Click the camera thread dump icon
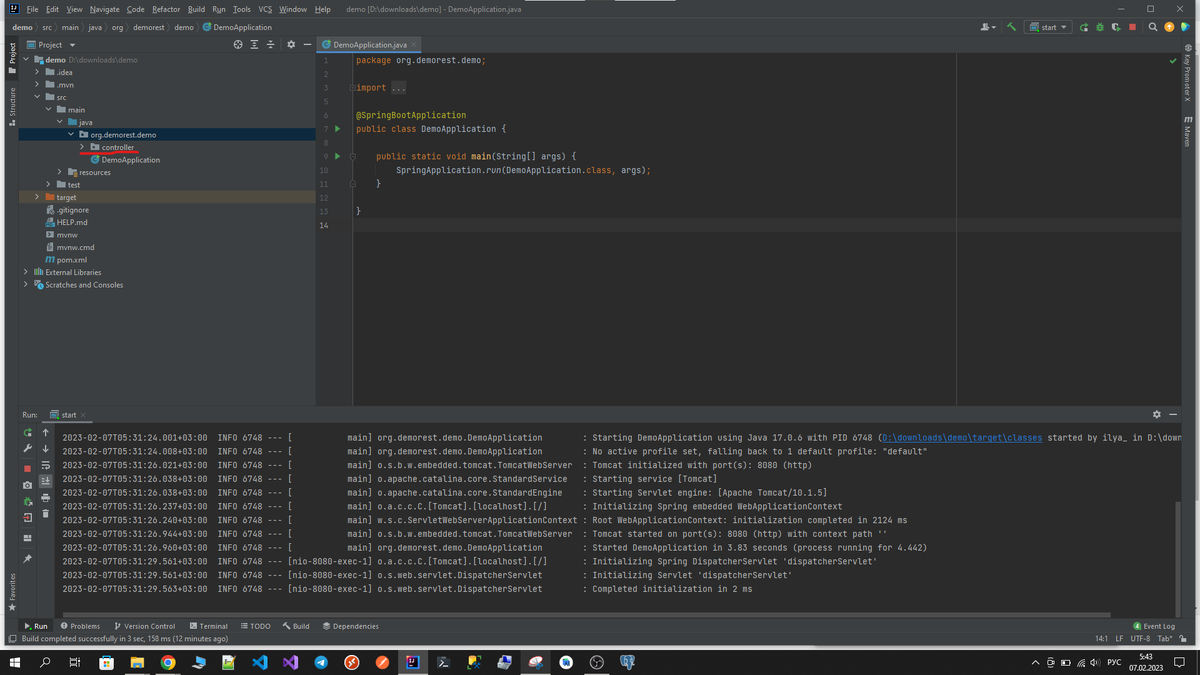Image resolution: width=1200 pixels, height=675 pixels. [x=28, y=485]
